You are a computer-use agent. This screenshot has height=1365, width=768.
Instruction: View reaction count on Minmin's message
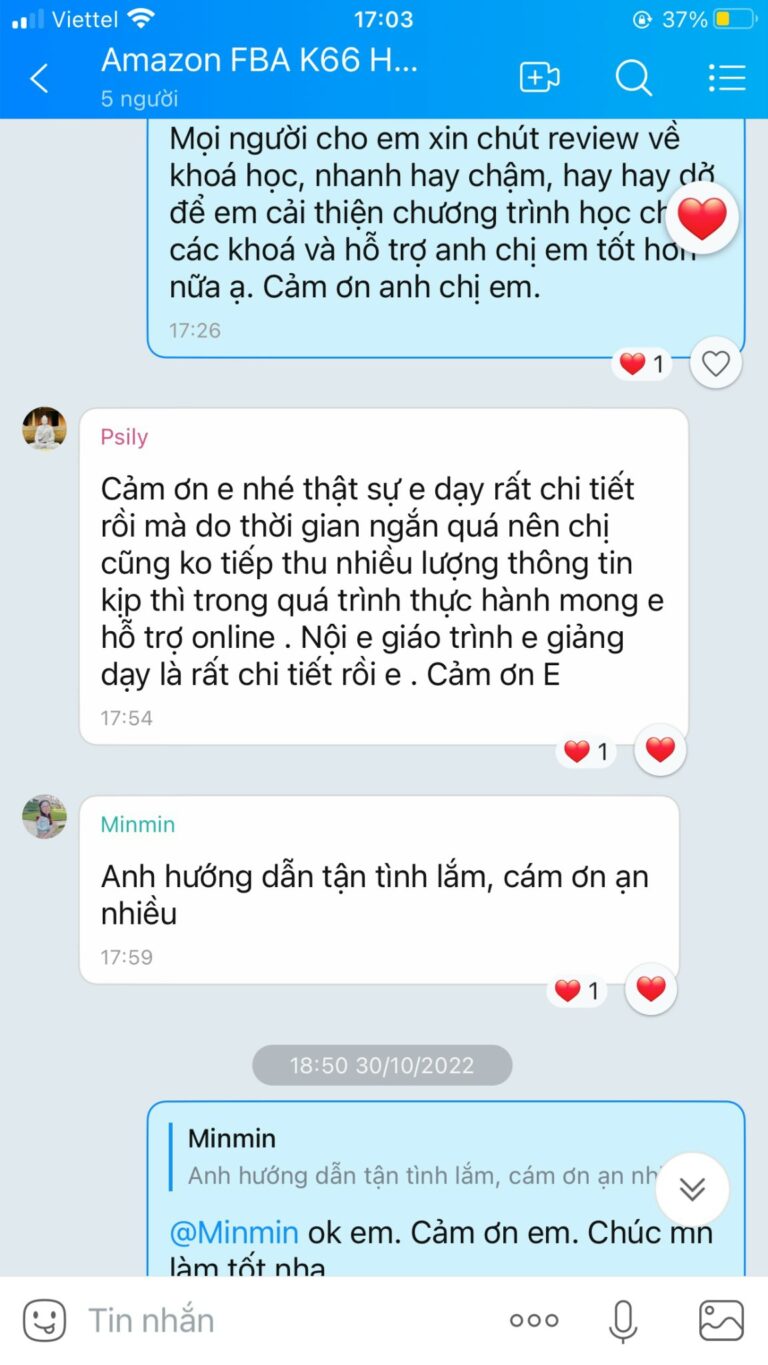click(x=578, y=991)
